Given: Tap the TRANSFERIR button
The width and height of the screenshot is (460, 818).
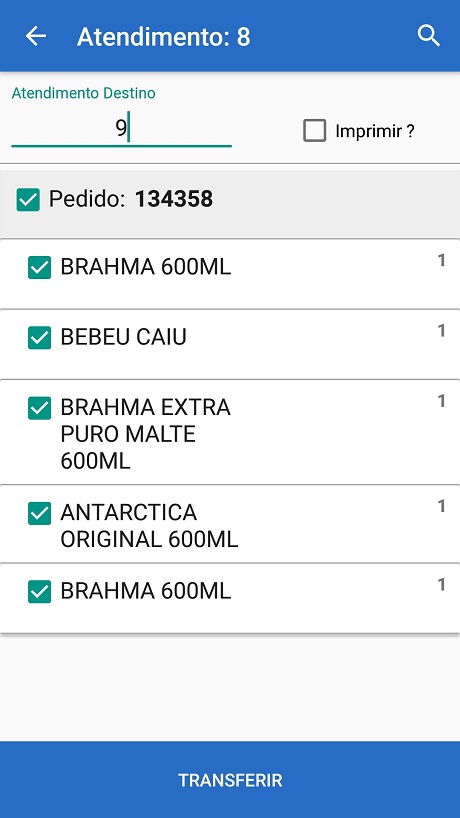Looking at the screenshot, I should 230,780.
